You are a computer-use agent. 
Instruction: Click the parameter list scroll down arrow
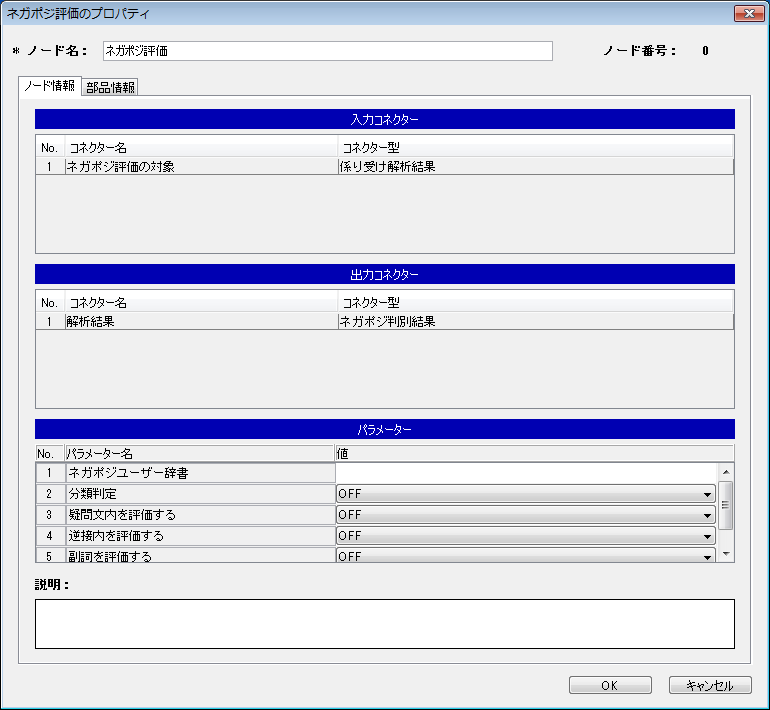point(726,554)
